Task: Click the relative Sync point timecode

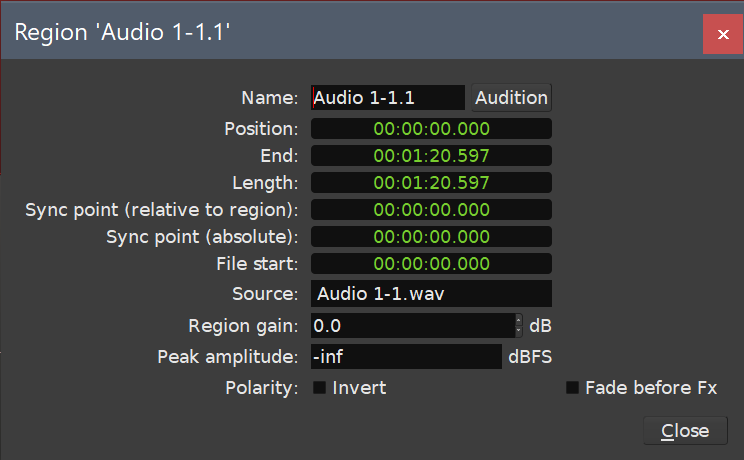Action: pos(431,210)
